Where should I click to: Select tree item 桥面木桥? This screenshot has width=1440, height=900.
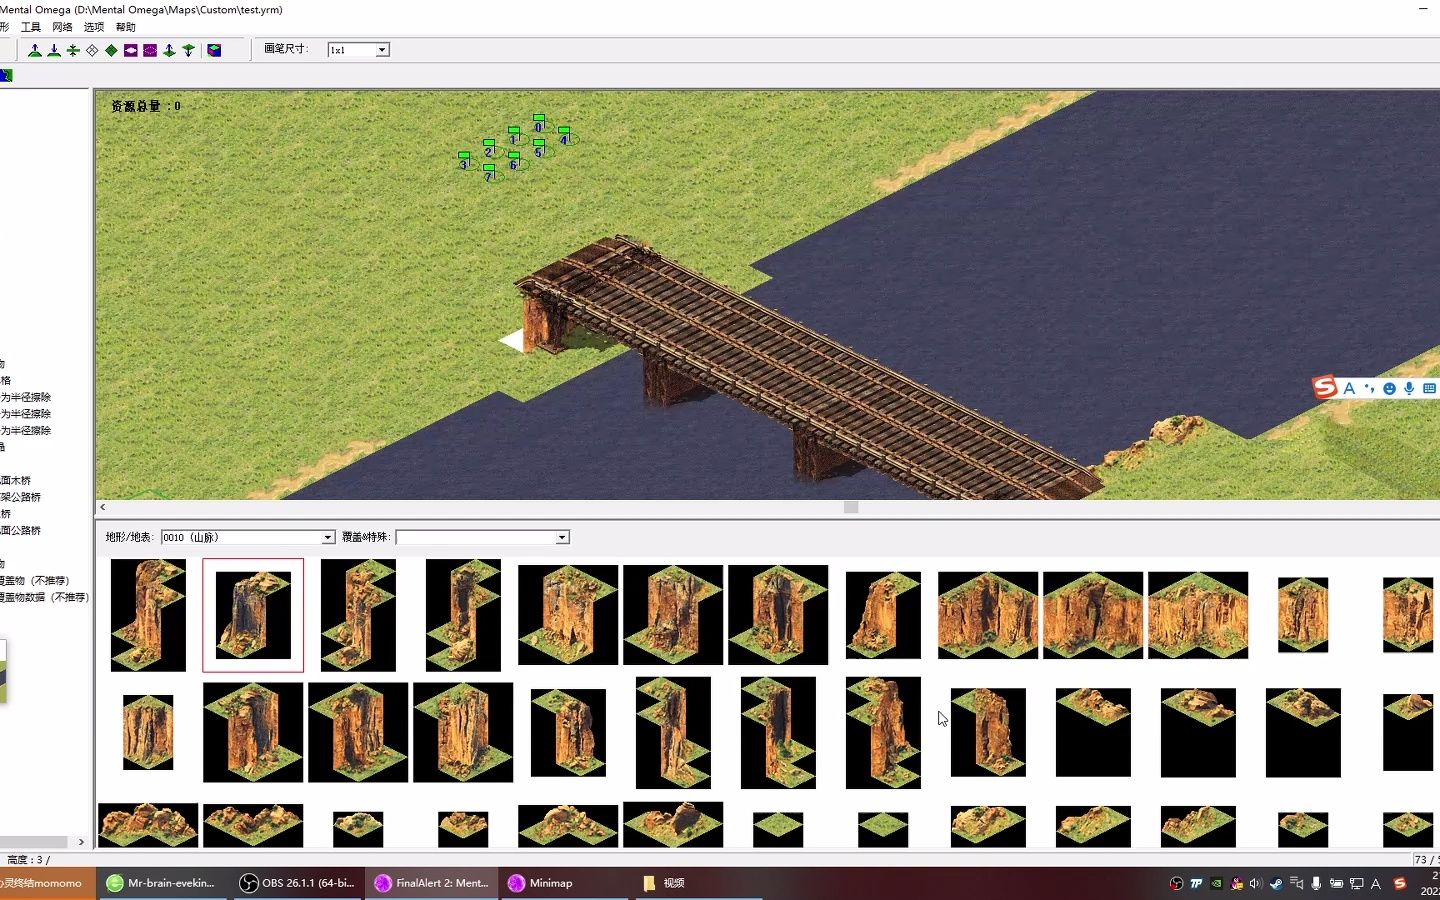15,480
